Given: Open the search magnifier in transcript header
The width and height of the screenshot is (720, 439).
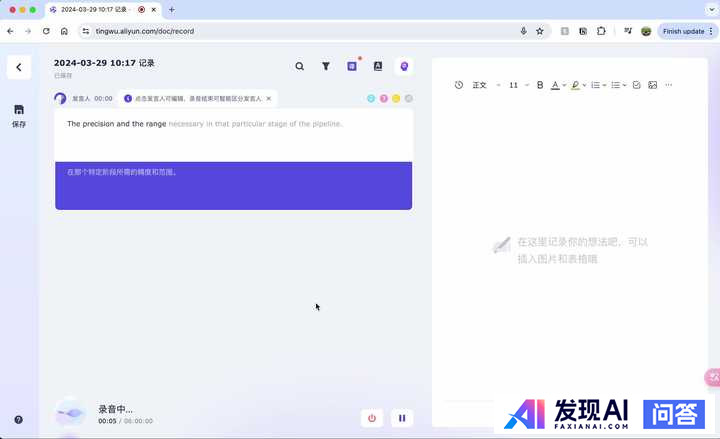Looking at the screenshot, I should pos(299,66).
